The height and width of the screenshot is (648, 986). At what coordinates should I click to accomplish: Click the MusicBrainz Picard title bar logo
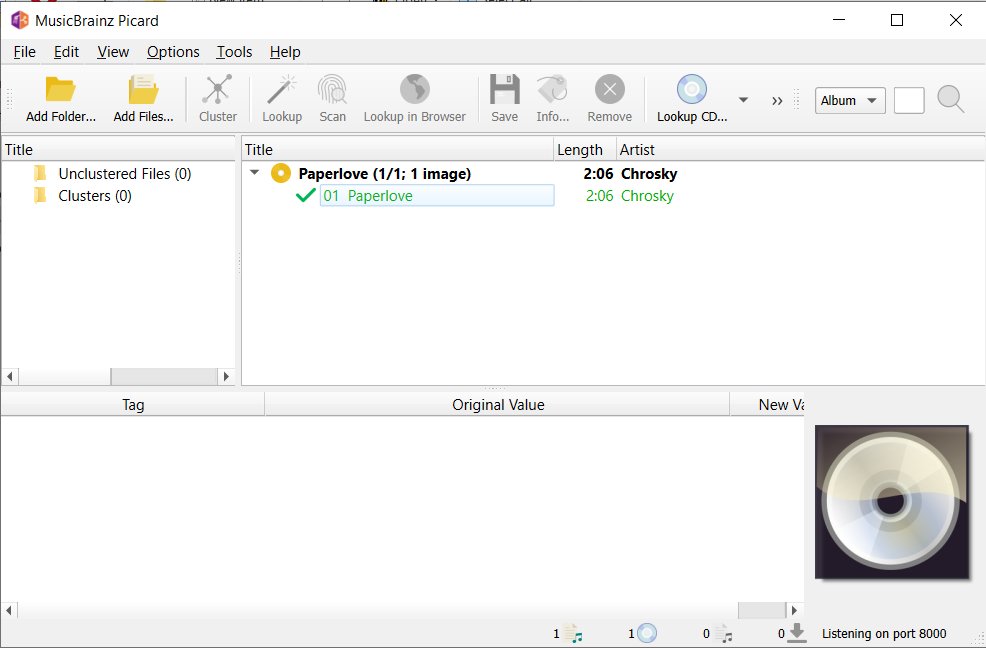pyautogui.click(x=20, y=20)
